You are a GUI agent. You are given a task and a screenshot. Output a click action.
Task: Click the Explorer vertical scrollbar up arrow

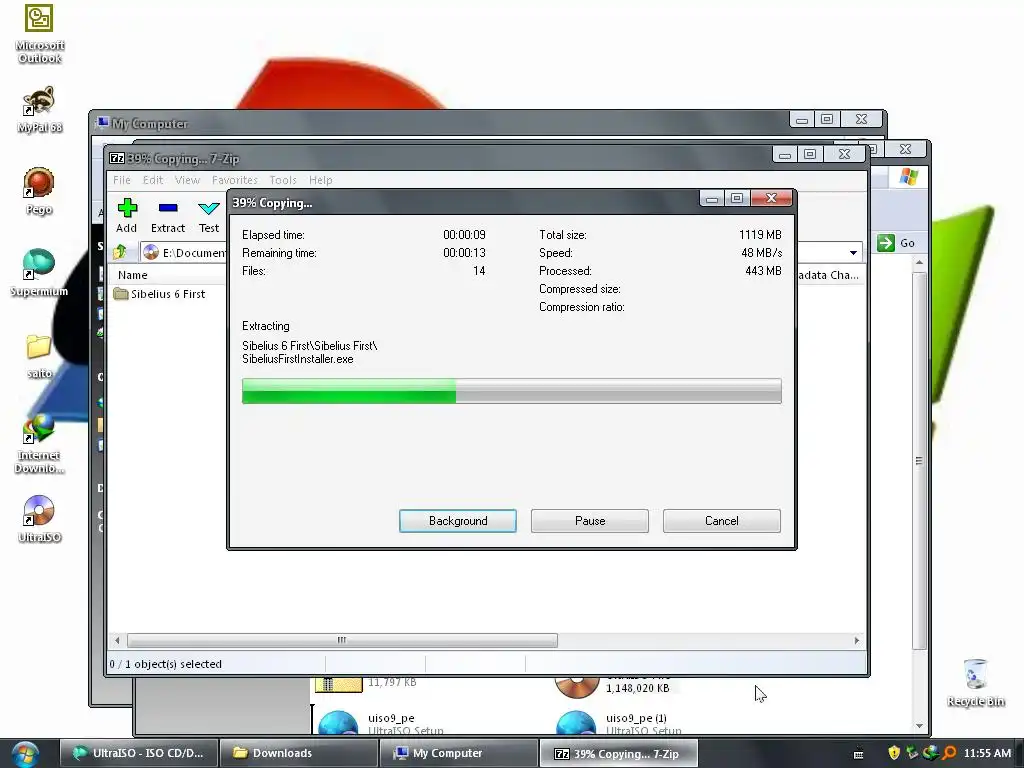click(920, 263)
